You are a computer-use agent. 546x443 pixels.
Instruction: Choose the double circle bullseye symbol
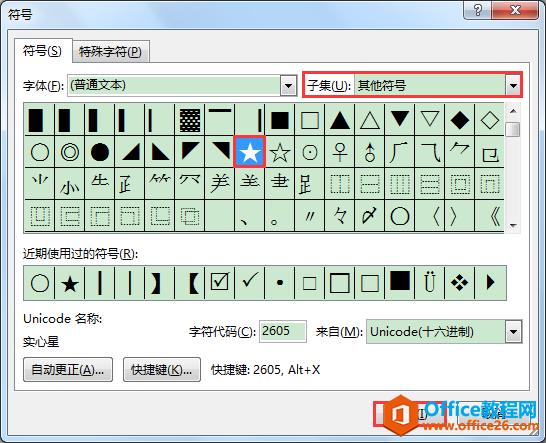tap(70, 152)
